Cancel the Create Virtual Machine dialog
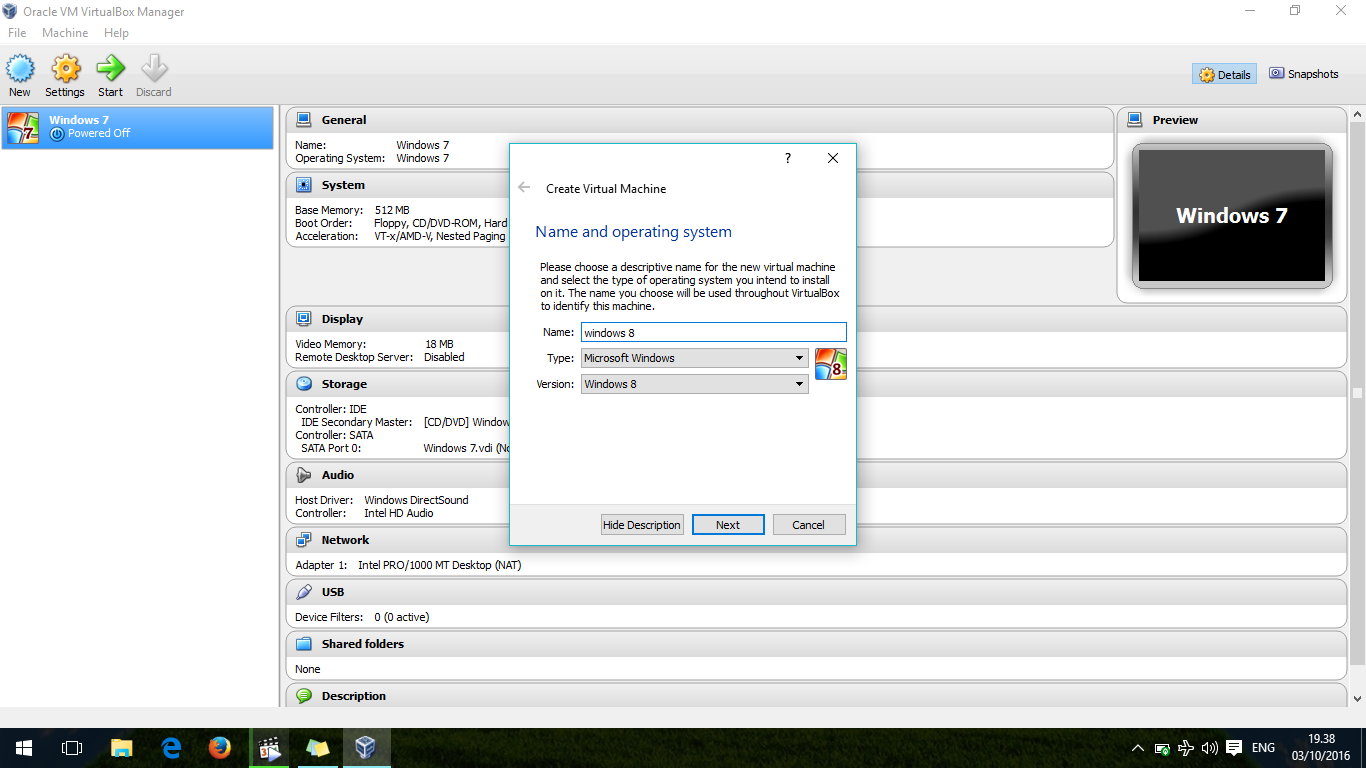Viewport: 1366px width, 768px height. [x=809, y=525]
